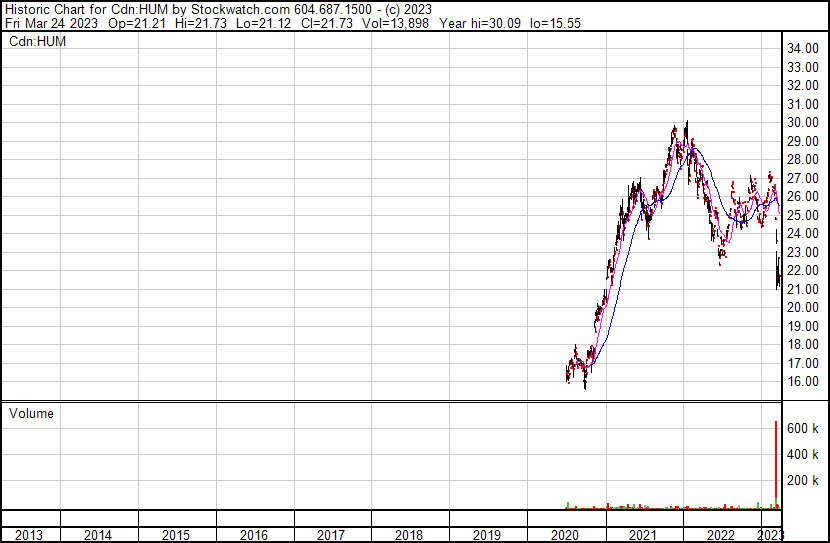This screenshot has height=543, width=830.
Task: Click the 34.00 price axis label
Action: (x=804, y=49)
